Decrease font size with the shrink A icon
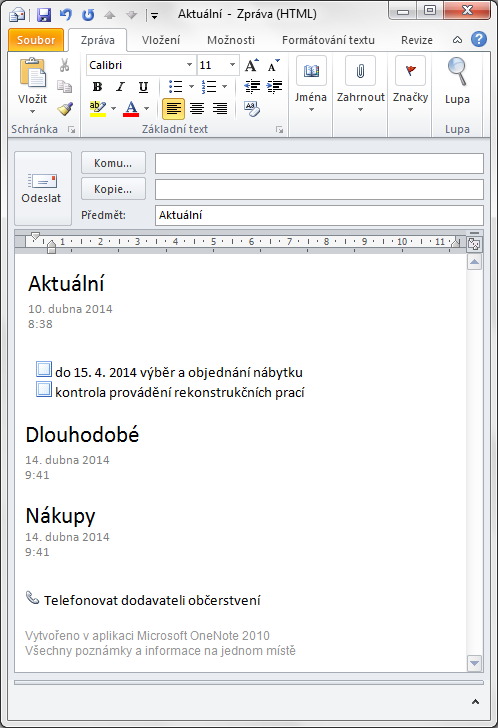The height and width of the screenshot is (728, 498). pos(274,65)
